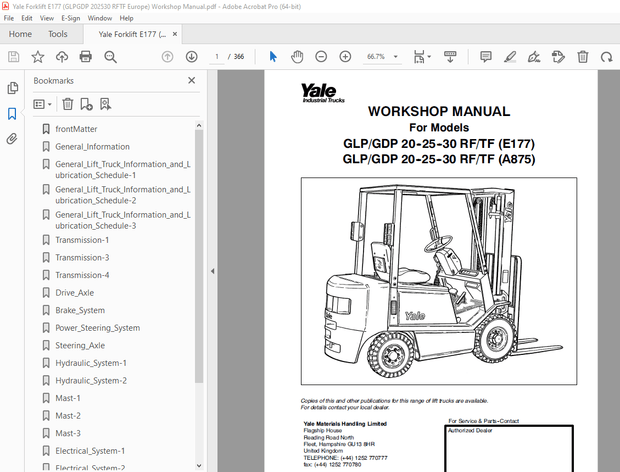Switch to the Home tab
Viewport: 620px width, 472px height.
click(20, 34)
